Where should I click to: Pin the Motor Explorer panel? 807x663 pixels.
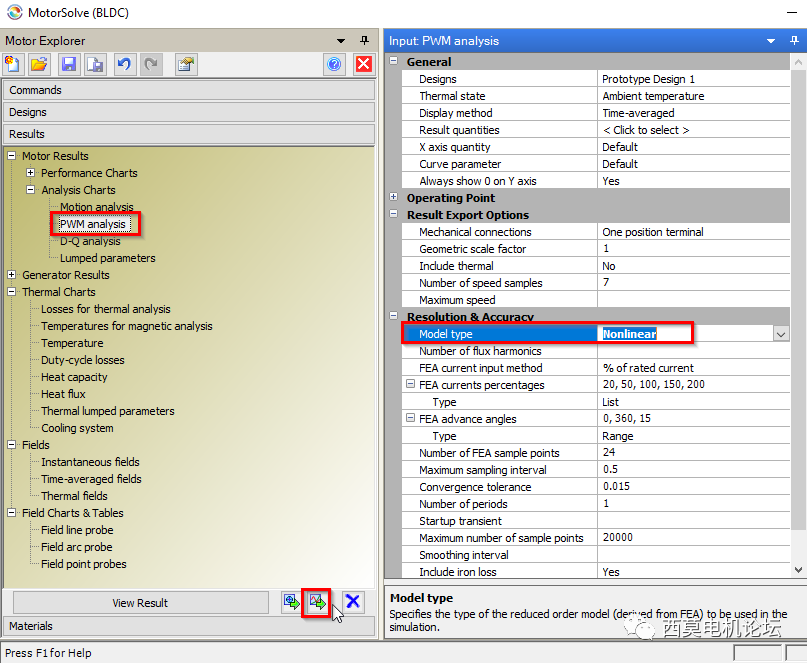[364, 40]
